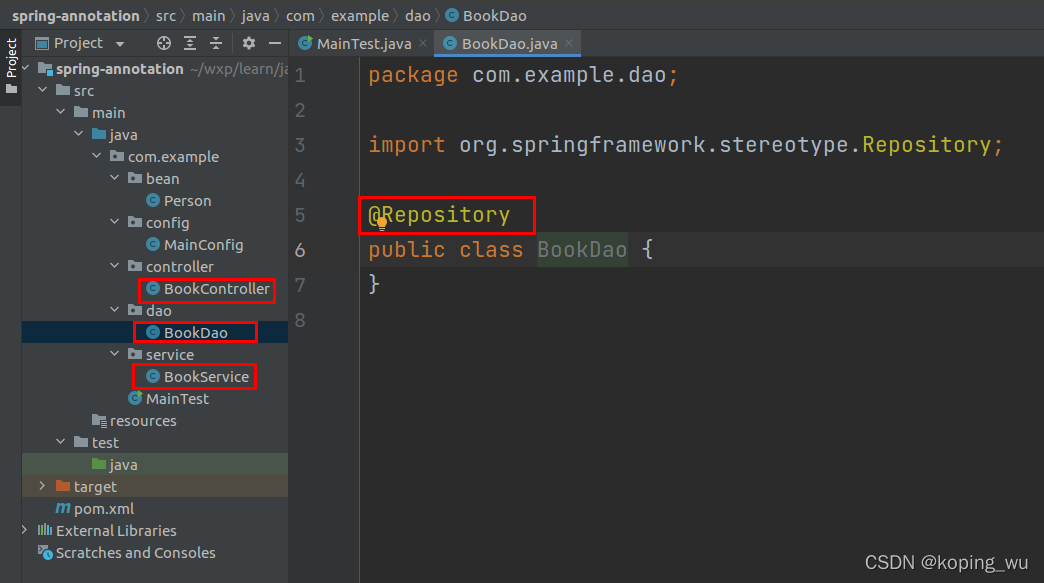This screenshot has height=583, width=1044.
Task: Click the orange target folder icon
Action: pyautogui.click(x=63, y=486)
